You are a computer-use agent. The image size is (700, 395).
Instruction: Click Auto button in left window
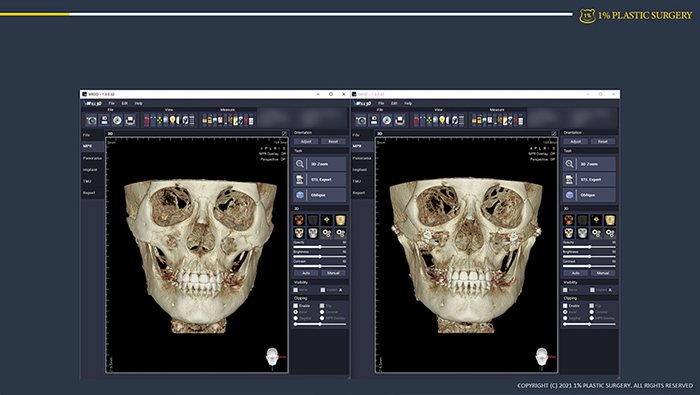pos(306,273)
